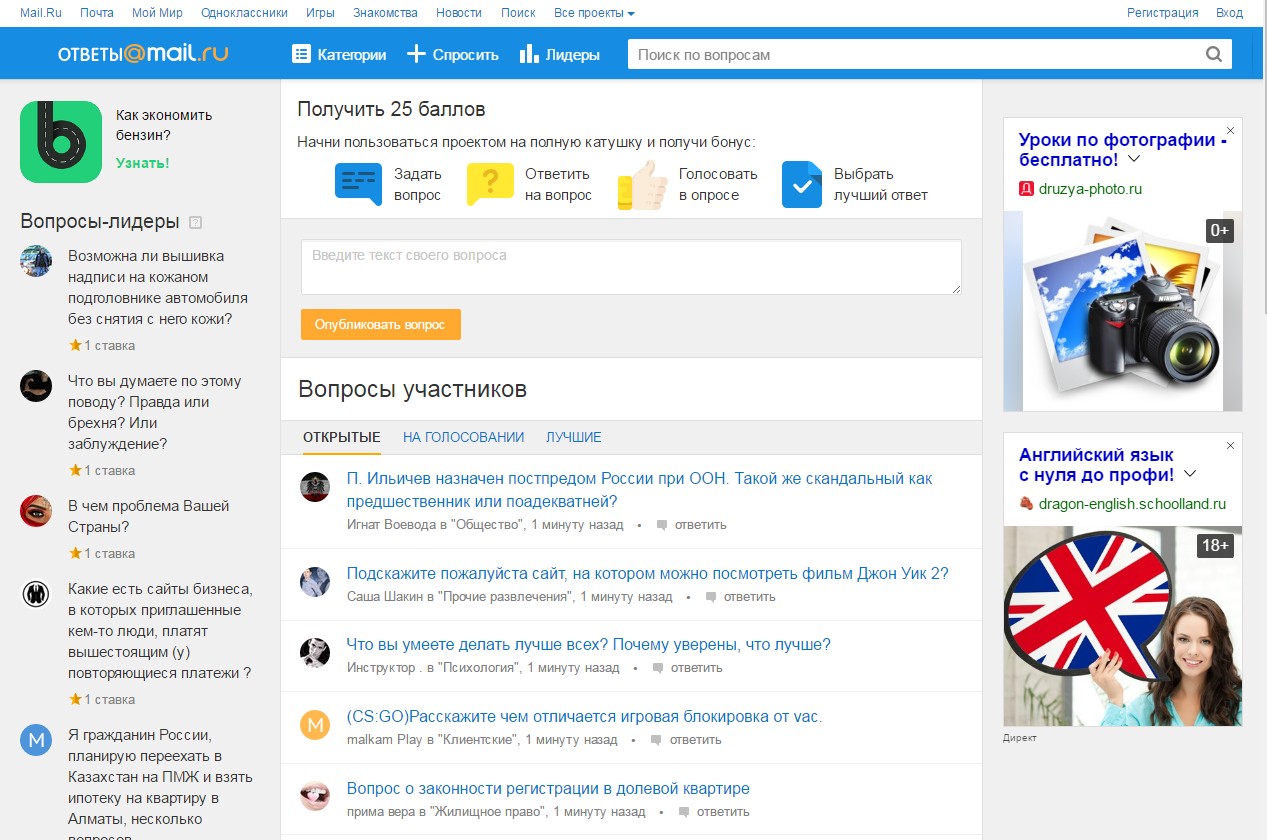Switch to the 'НА ГОЛОСОВАНИИ' tab
Image resolution: width=1267 pixels, height=840 pixels.
(x=463, y=437)
